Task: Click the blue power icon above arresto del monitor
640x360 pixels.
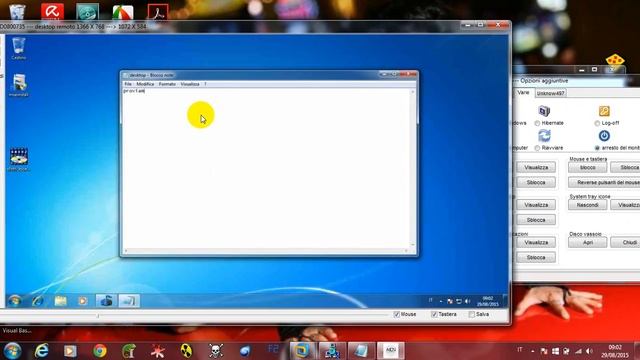Action: 604,136
